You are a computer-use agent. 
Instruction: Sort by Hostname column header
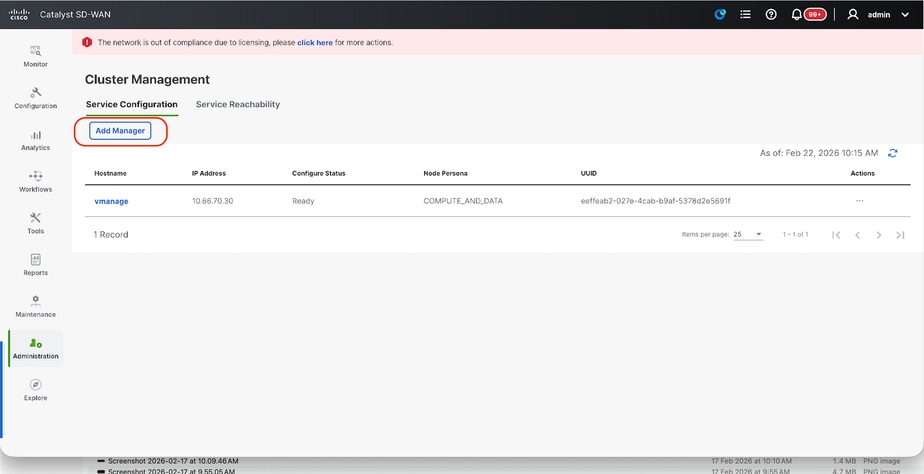click(x=110, y=173)
